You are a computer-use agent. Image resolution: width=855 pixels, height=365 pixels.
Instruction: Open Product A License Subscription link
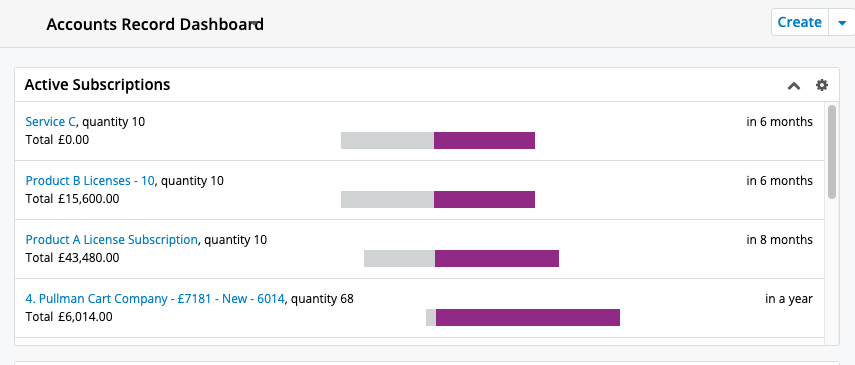[111, 240]
